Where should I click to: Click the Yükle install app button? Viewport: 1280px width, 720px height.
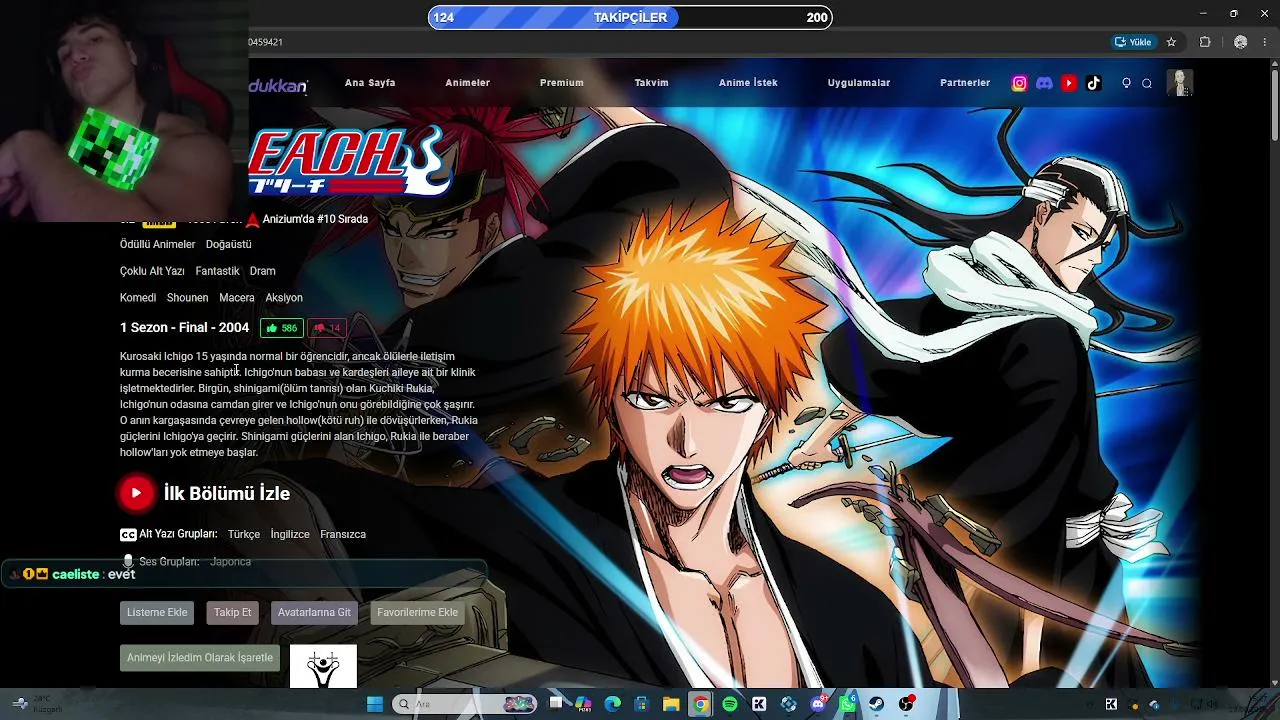[1133, 42]
